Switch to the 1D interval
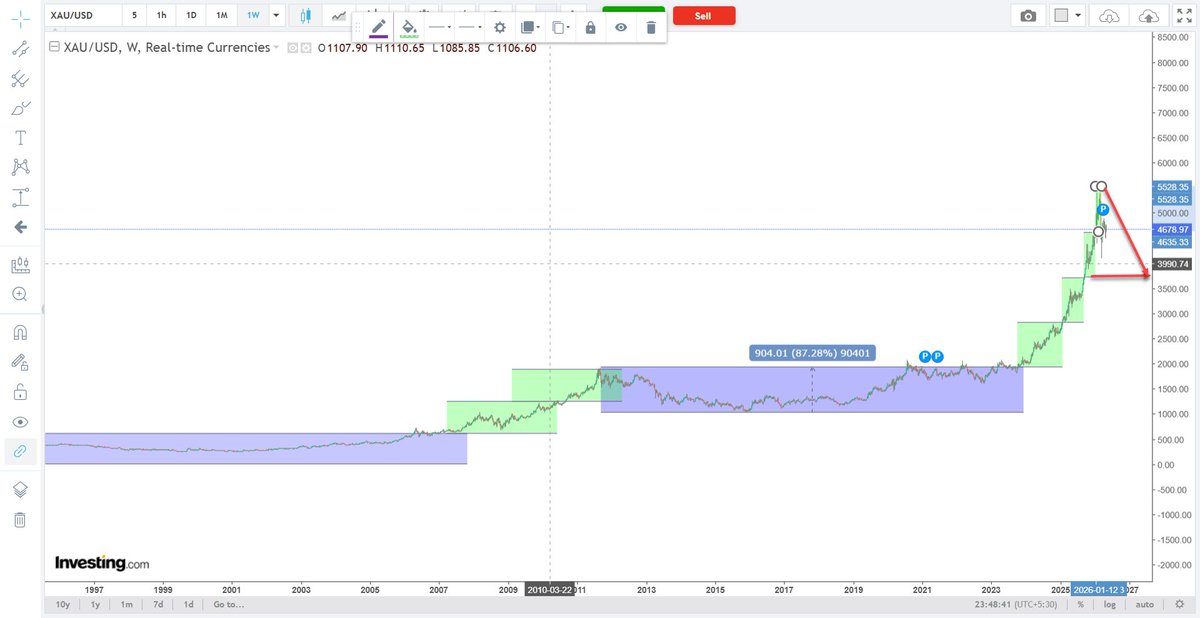The height and width of the screenshot is (618, 1200). 191,16
